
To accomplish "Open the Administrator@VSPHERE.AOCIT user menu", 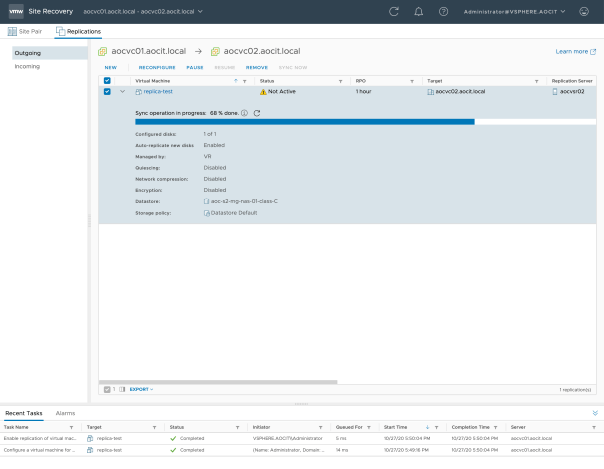I will click(514, 12).
